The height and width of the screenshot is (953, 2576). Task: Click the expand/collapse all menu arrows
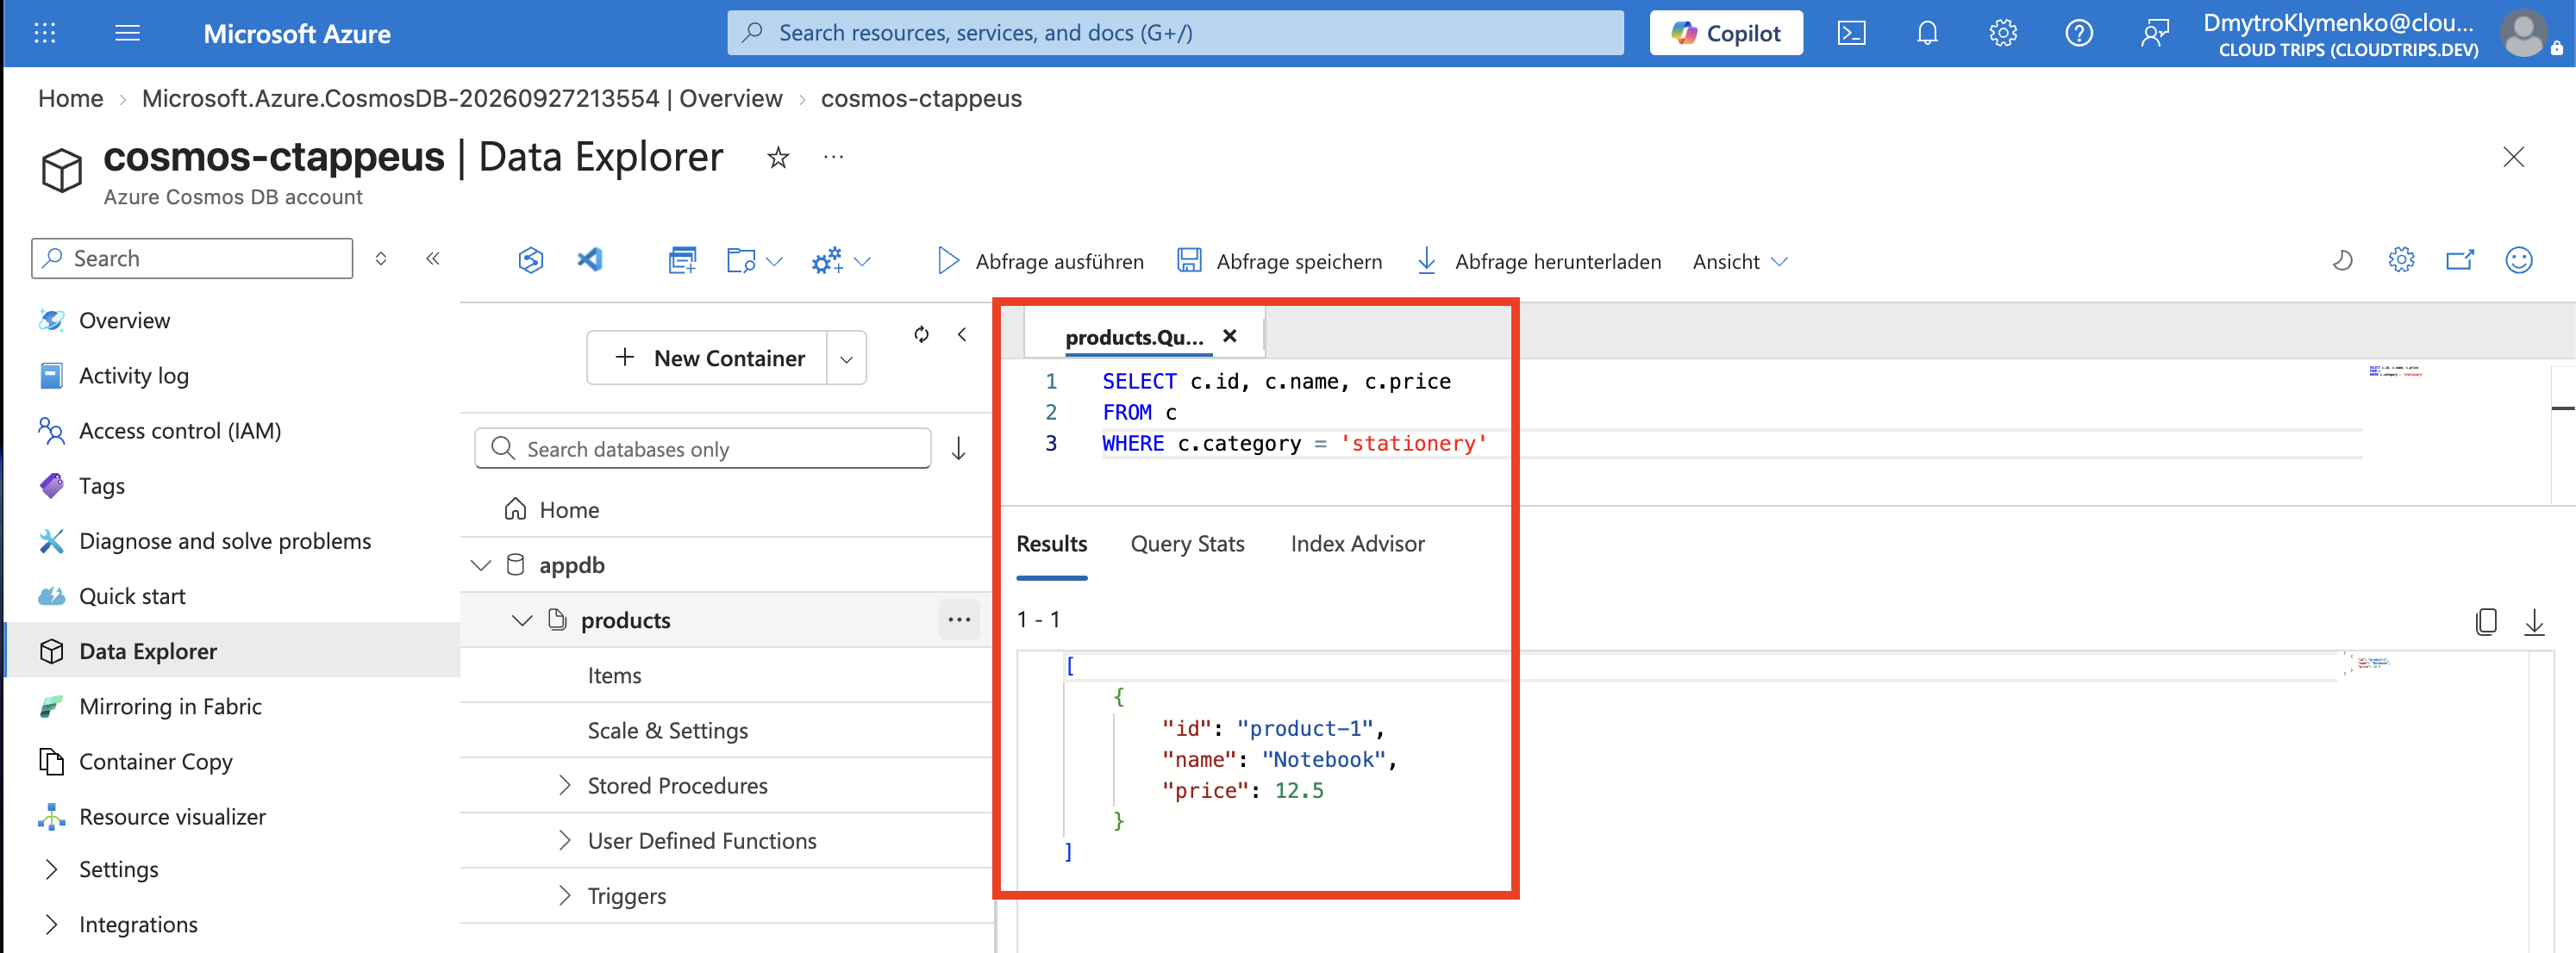[x=381, y=259]
